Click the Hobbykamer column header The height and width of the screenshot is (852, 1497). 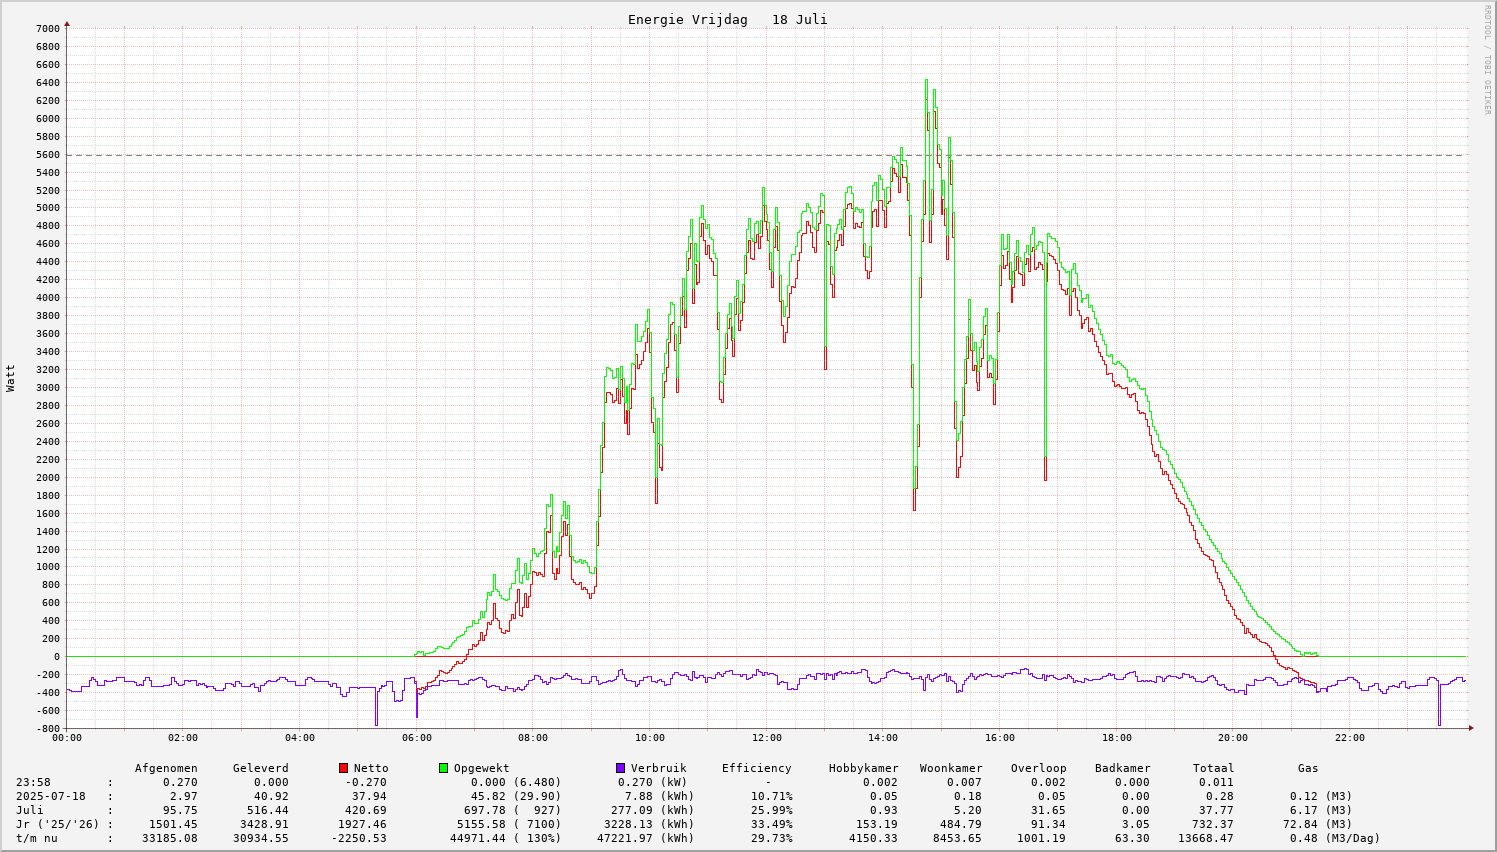tap(863, 768)
